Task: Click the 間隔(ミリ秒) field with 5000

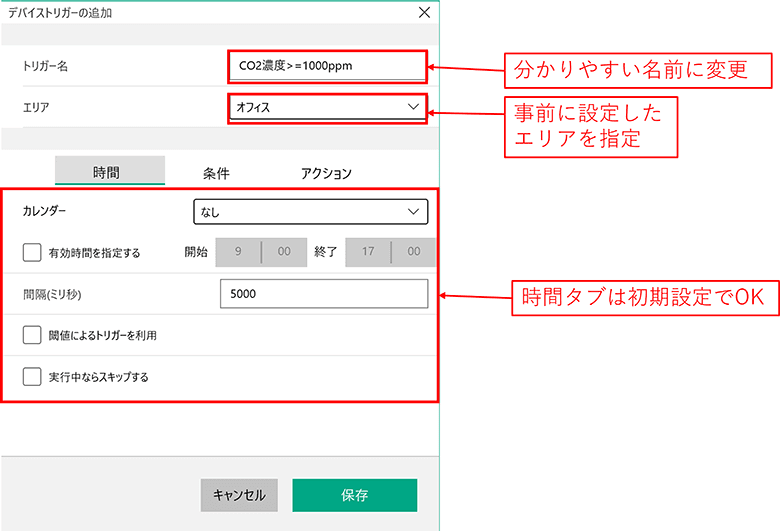Action: [x=324, y=294]
